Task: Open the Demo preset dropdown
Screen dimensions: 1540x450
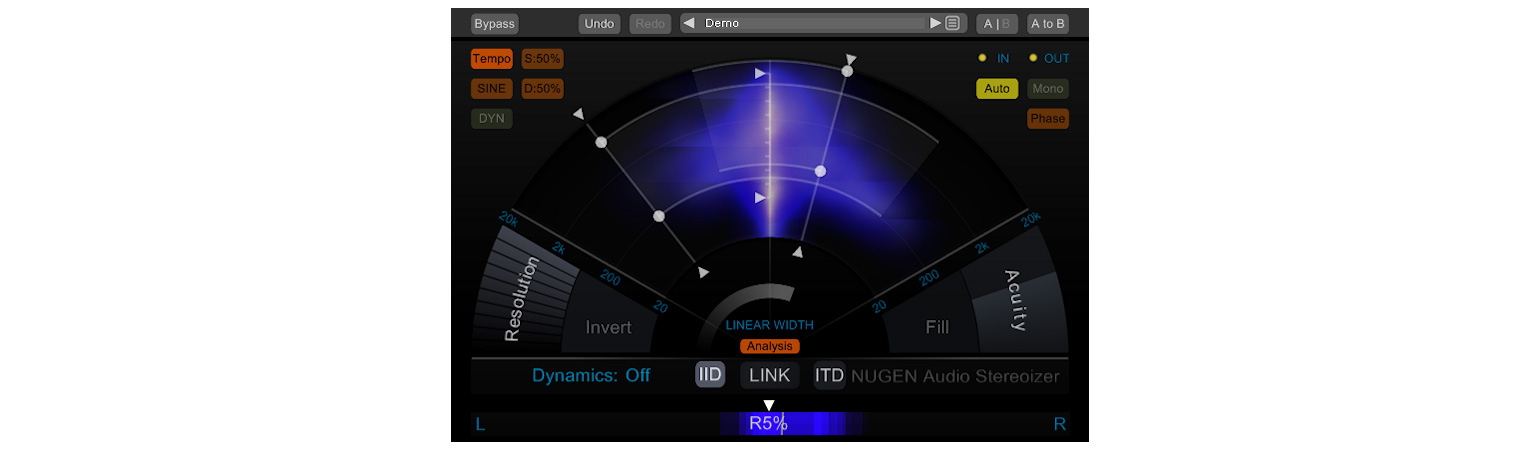Action: click(x=815, y=23)
